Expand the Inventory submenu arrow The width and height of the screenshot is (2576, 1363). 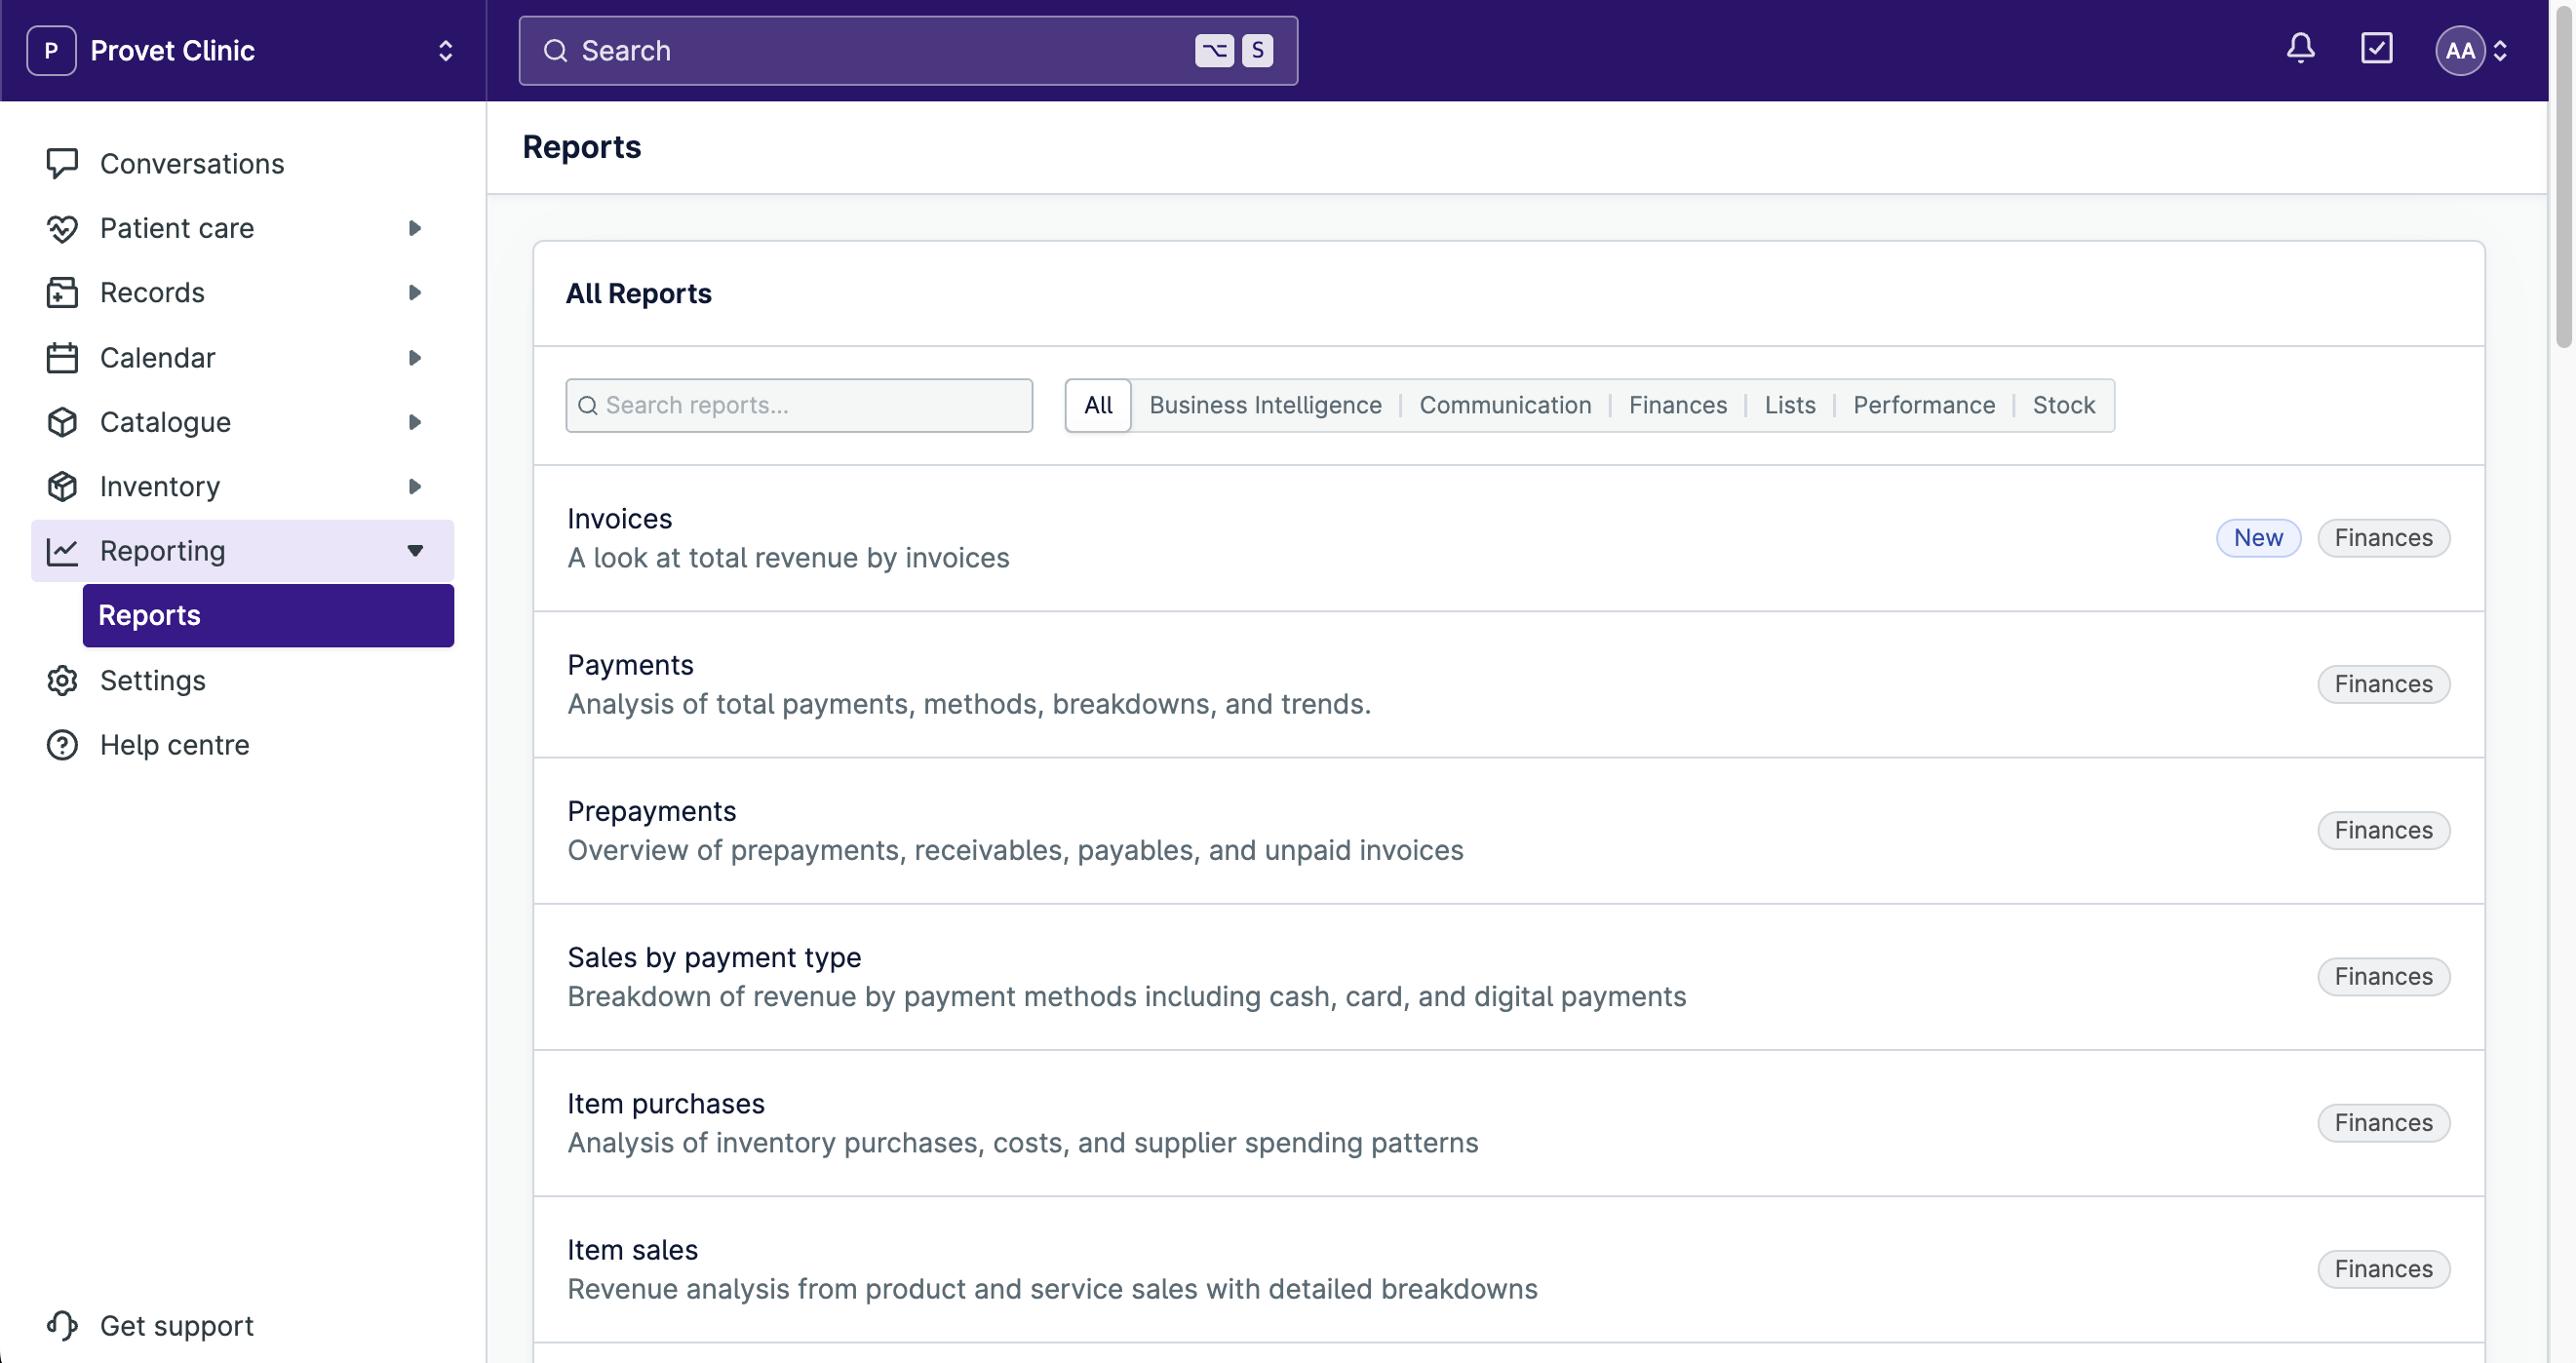[x=414, y=486]
